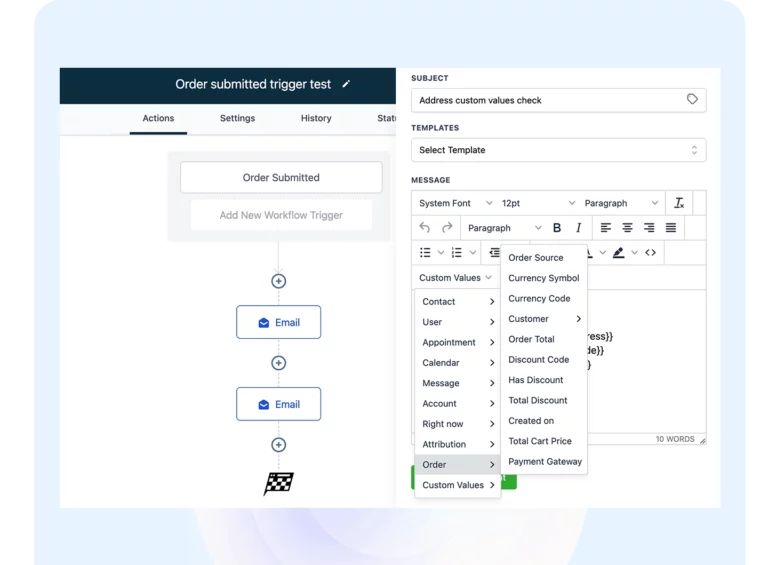Click the Subject input field
The width and height of the screenshot is (768, 565).
pos(558,100)
